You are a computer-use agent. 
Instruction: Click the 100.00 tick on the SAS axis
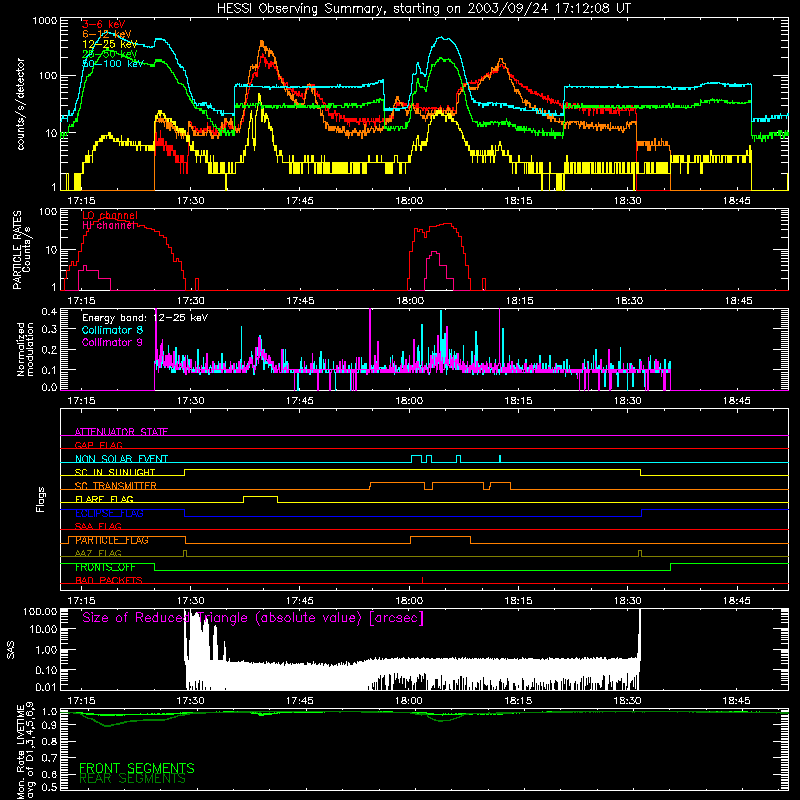[40, 611]
